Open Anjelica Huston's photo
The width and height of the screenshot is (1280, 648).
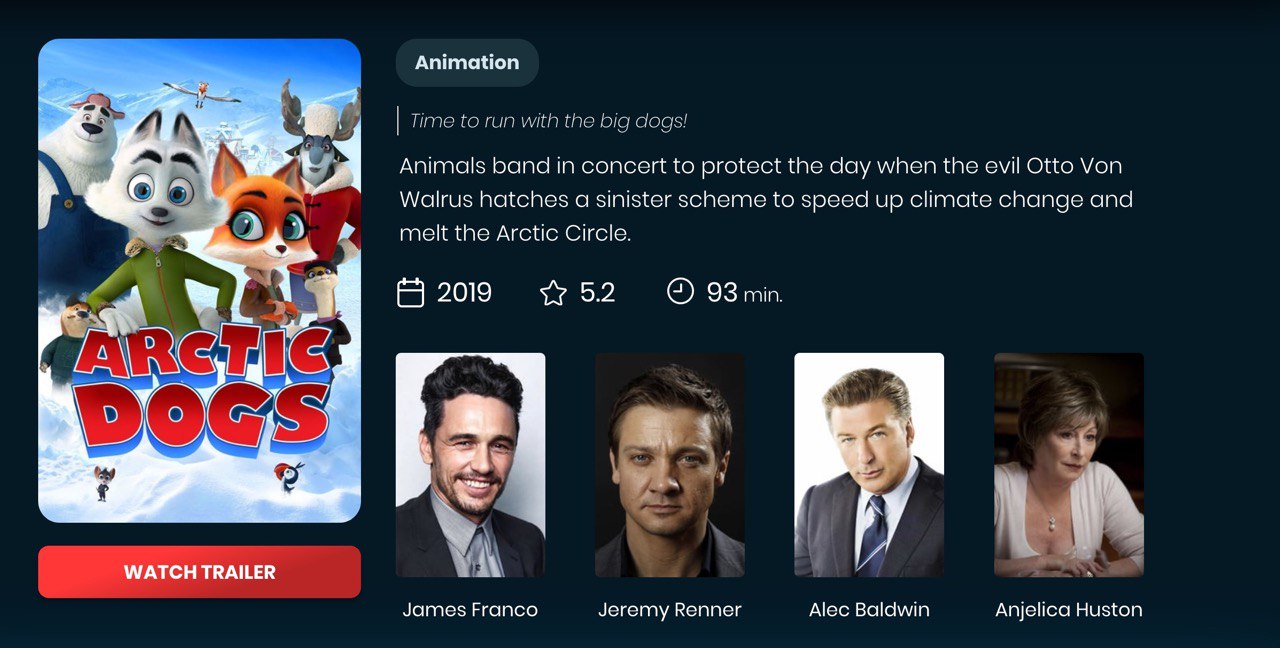pyautogui.click(x=1069, y=465)
